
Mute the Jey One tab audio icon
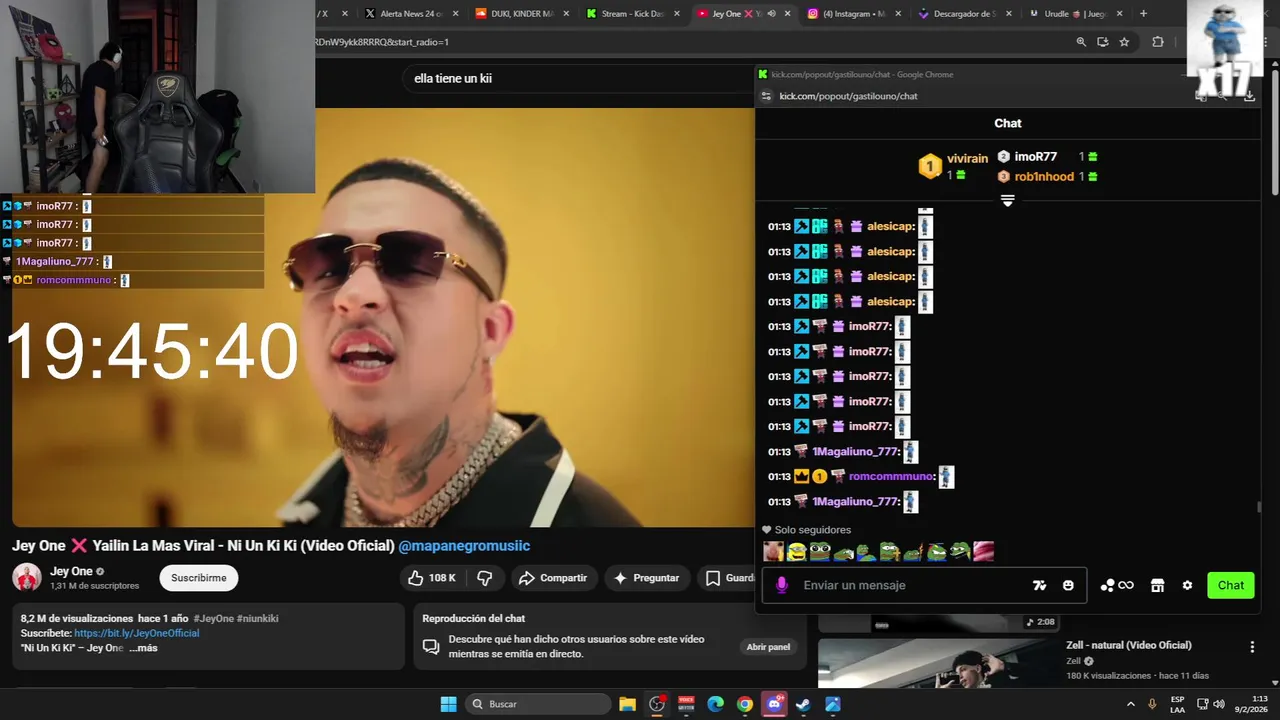tap(771, 14)
